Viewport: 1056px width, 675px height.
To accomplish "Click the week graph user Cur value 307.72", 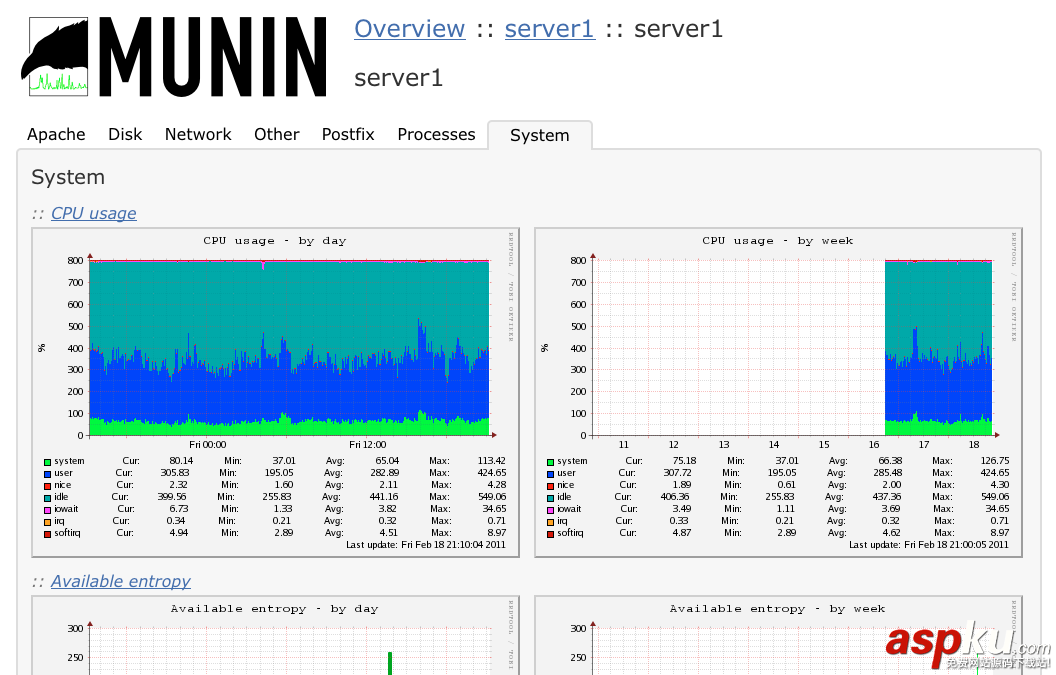I will (676, 473).
